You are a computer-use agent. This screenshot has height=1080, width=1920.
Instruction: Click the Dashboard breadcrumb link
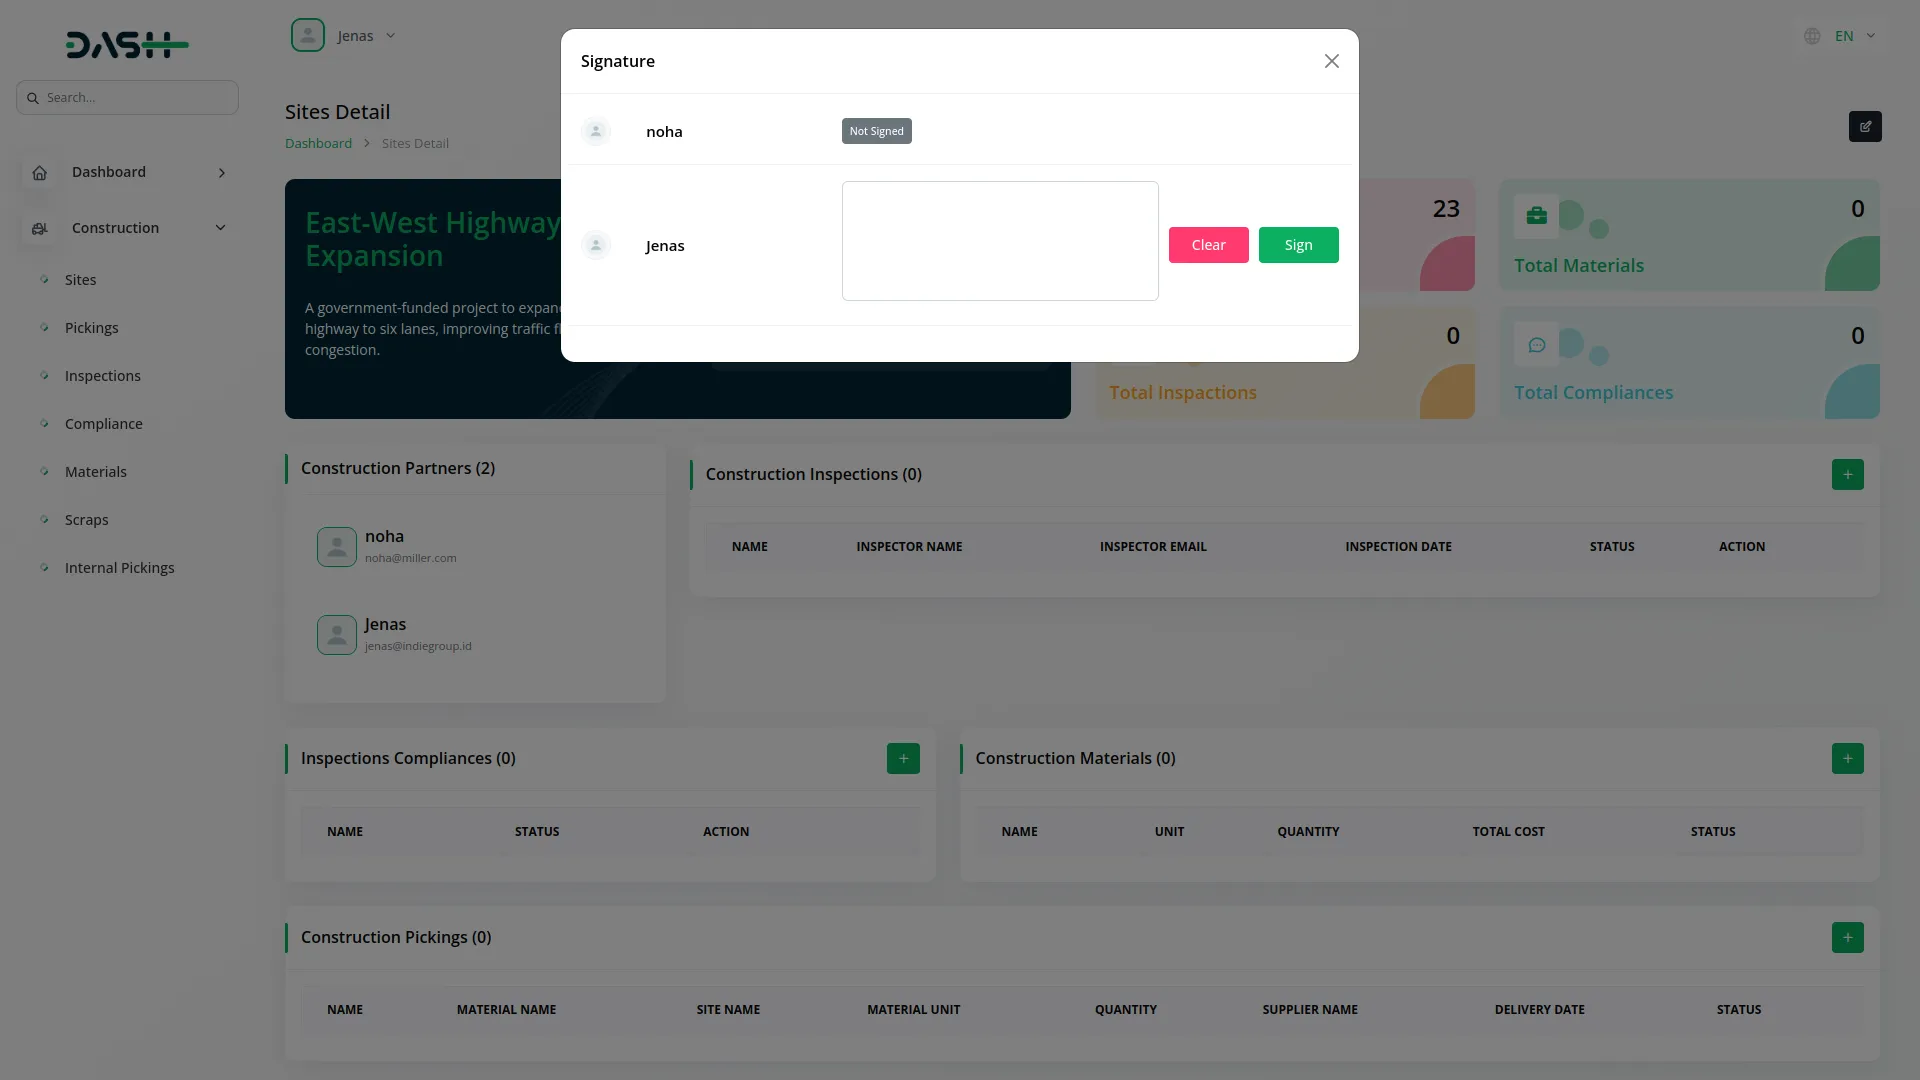318,143
